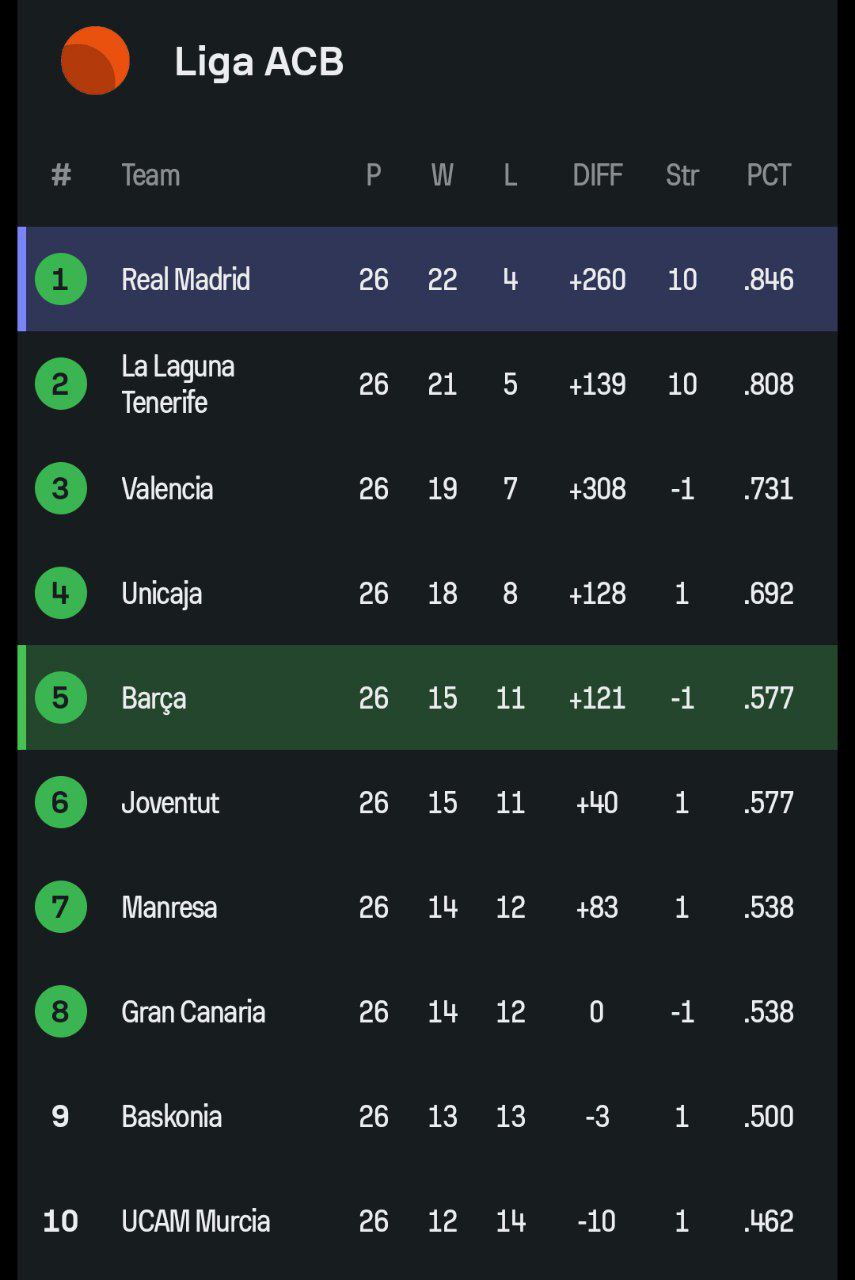Sort standings by PCT column header
The width and height of the screenshot is (855, 1280).
pos(769,175)
